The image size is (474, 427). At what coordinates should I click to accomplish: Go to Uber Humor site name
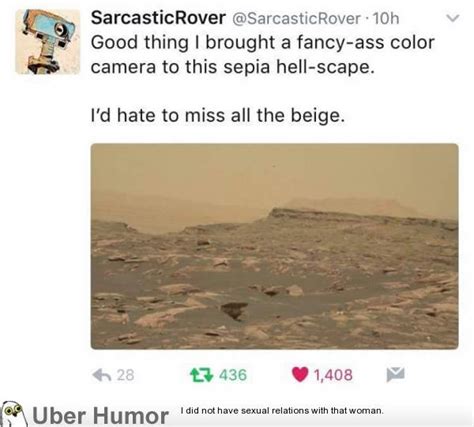[100, 416]
